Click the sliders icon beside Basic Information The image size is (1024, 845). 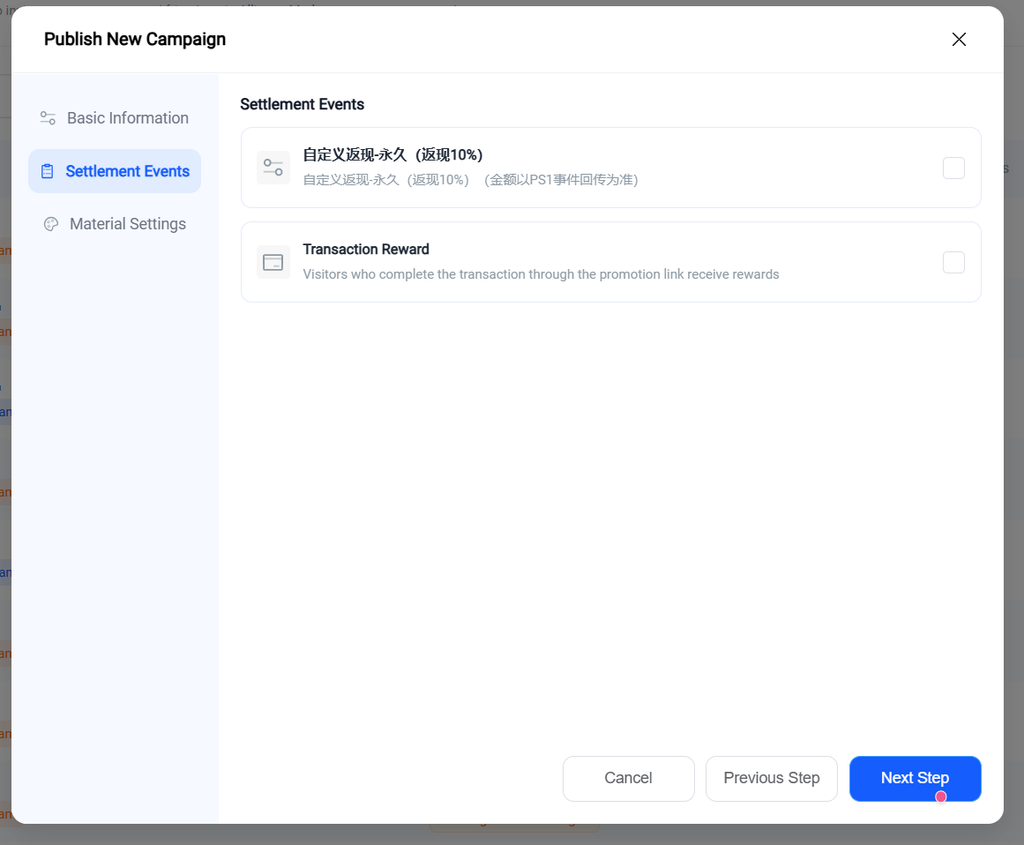pyautogui.click(x=48, y=118)
